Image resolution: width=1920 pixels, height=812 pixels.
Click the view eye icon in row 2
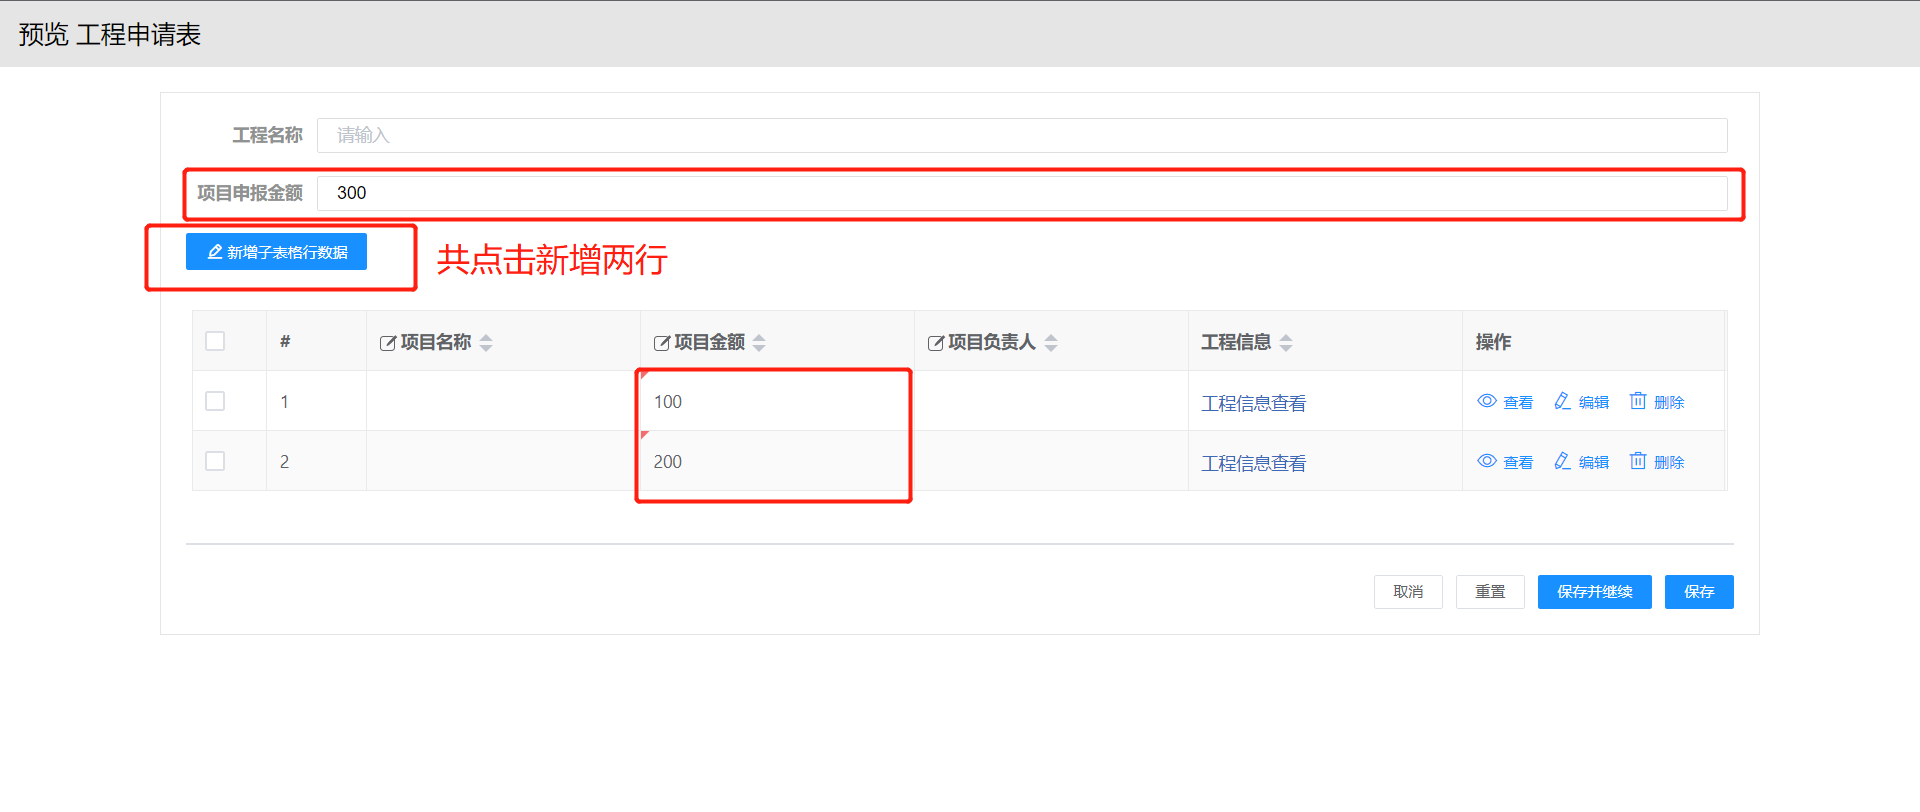click(1487, 461)
